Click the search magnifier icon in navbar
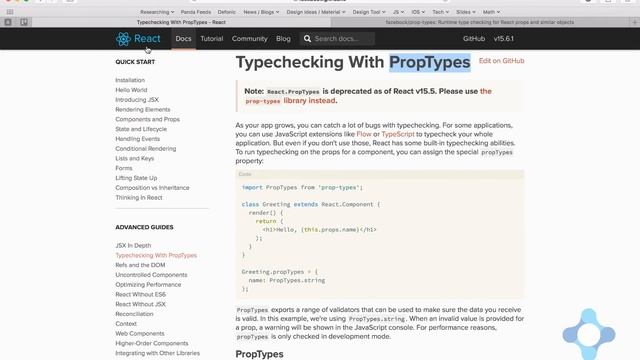Screen dimensions: 640x360 307,39
